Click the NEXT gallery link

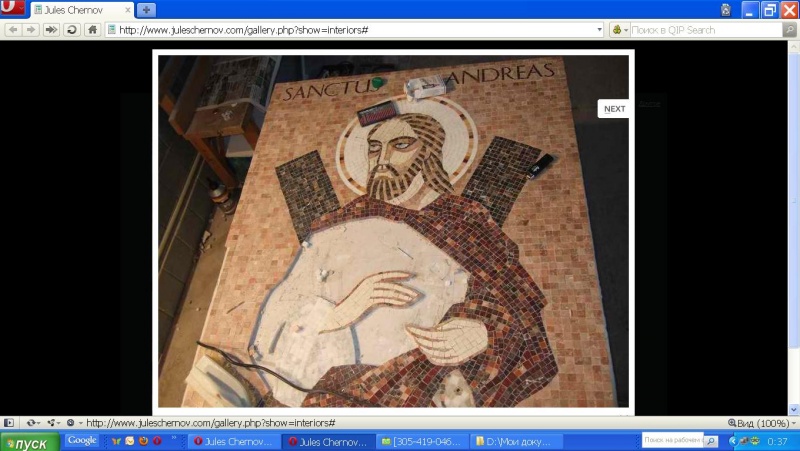[614, 109]
